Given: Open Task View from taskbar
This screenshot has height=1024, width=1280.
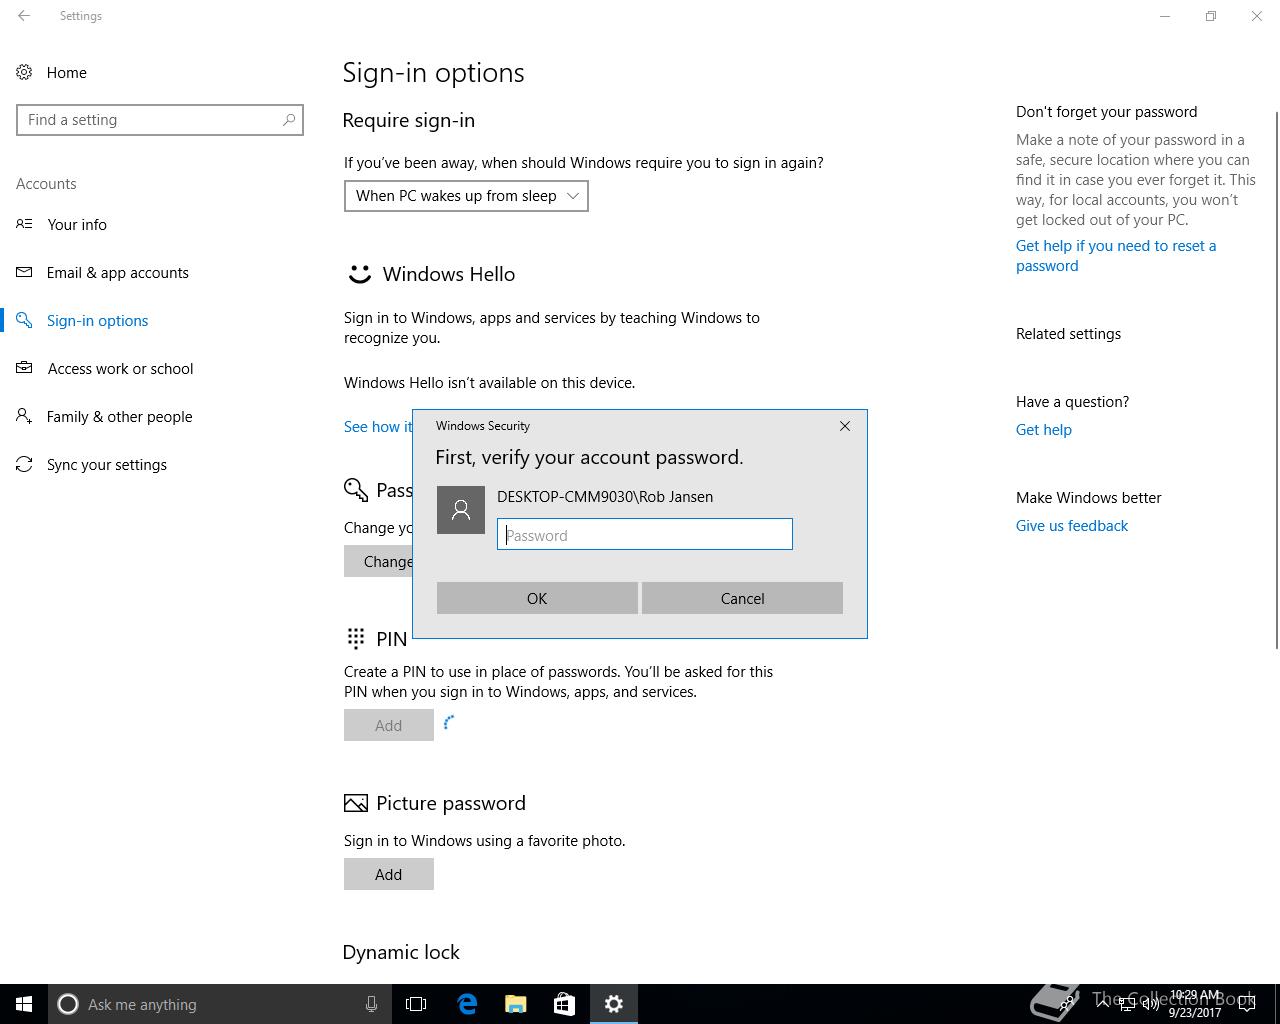Looking at the screenshot, I should click(x=416, y=1004).
